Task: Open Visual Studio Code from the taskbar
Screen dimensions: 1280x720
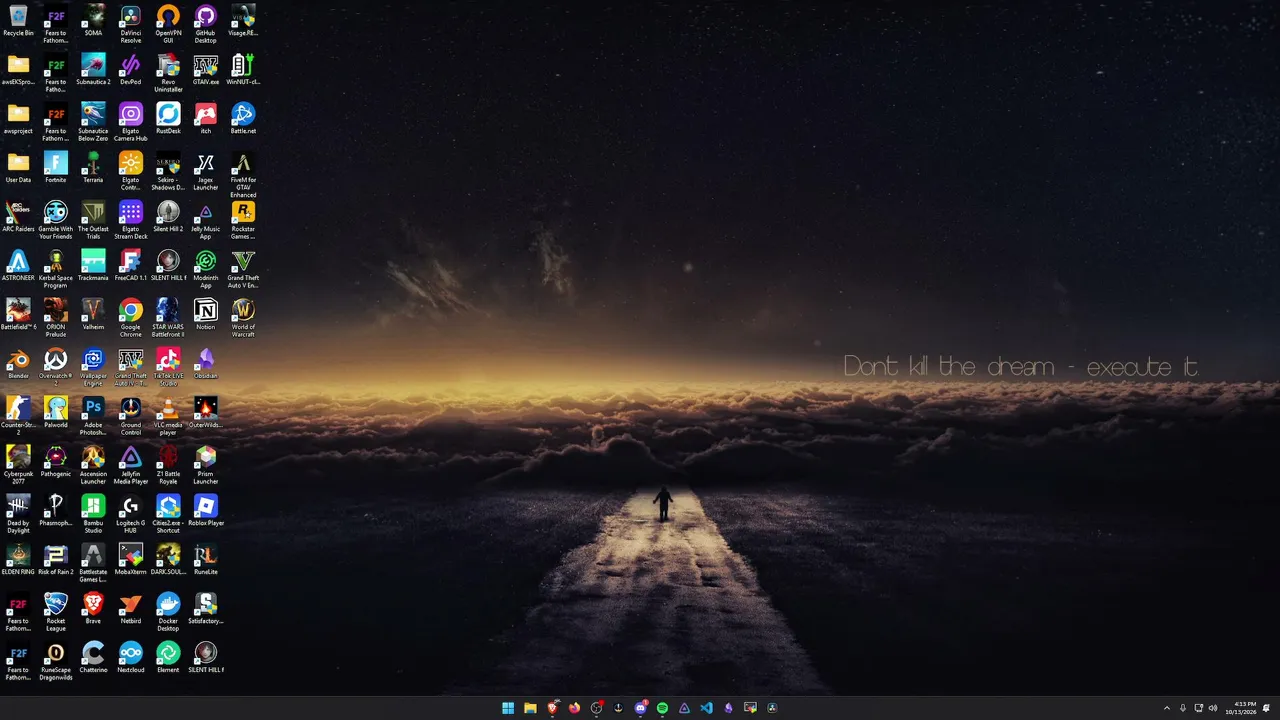Action: point(706,708)
